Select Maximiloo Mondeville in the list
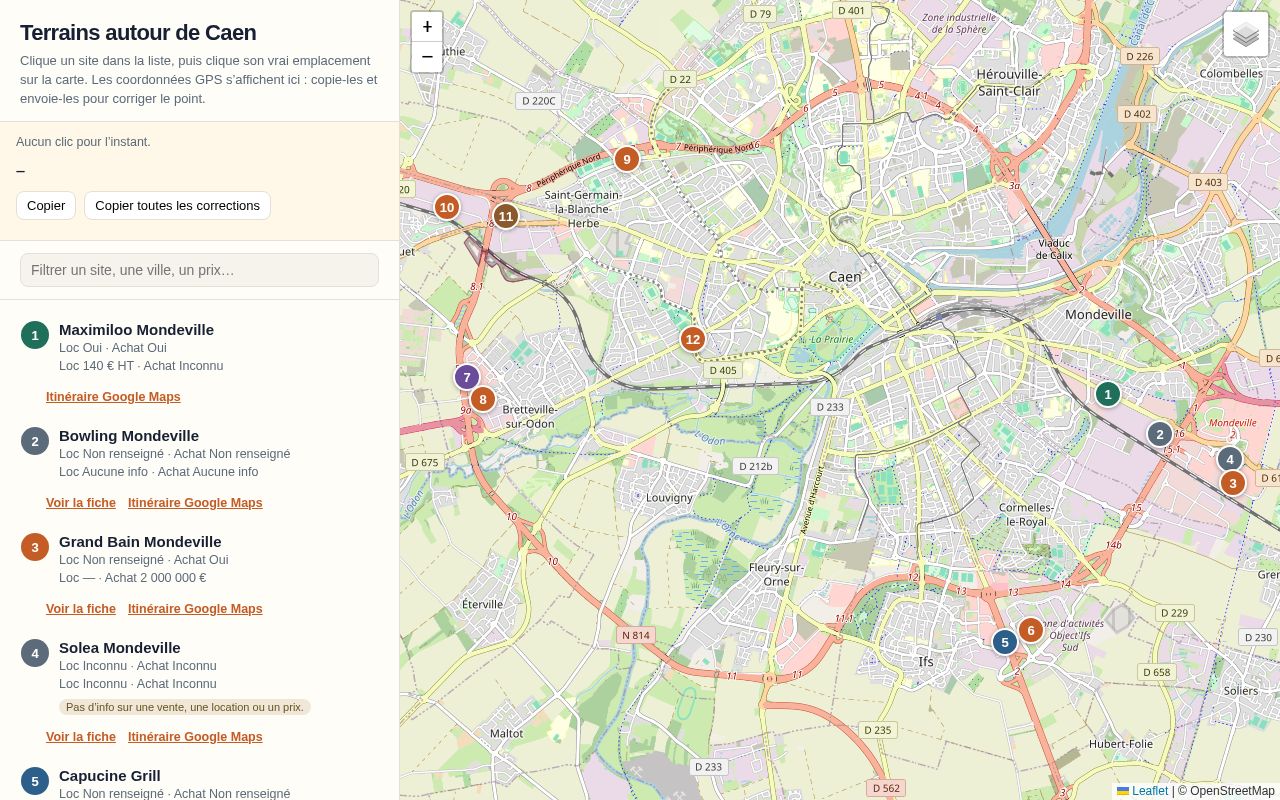 [x=199, y=347]
